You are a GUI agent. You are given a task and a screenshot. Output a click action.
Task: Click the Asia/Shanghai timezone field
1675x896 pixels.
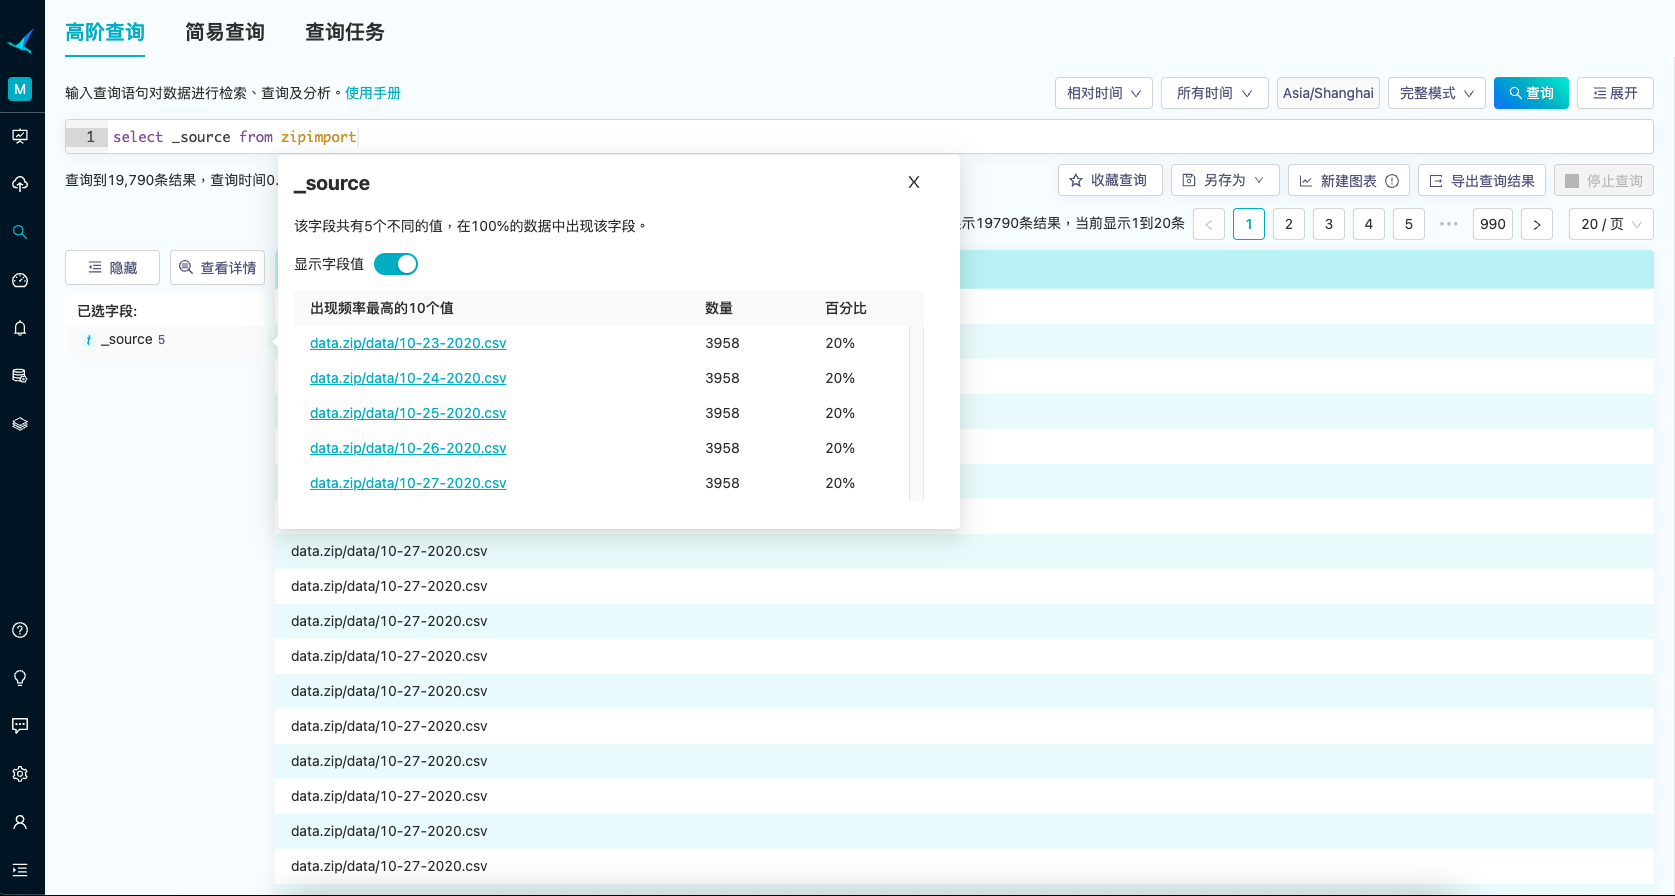coord(1328,93)
